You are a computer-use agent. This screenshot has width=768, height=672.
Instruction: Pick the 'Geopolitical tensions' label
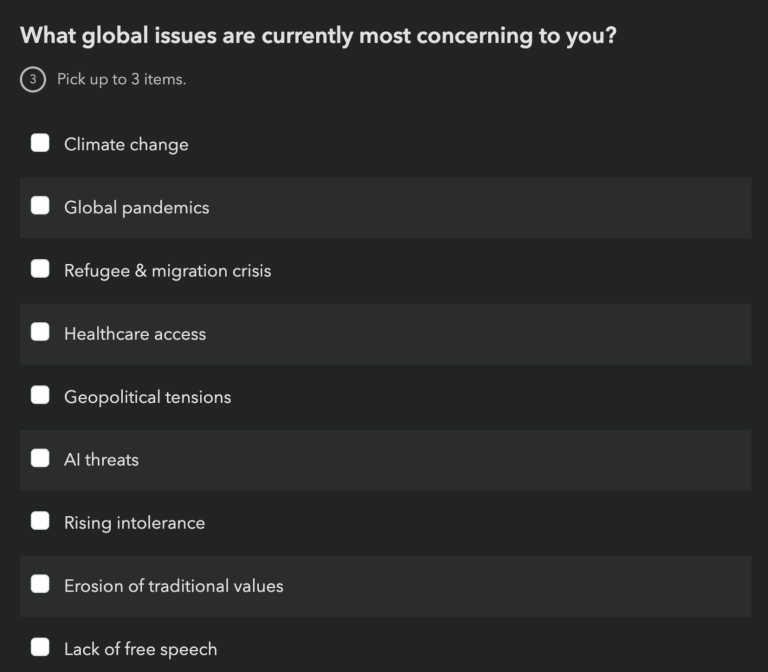coord(147,396)
